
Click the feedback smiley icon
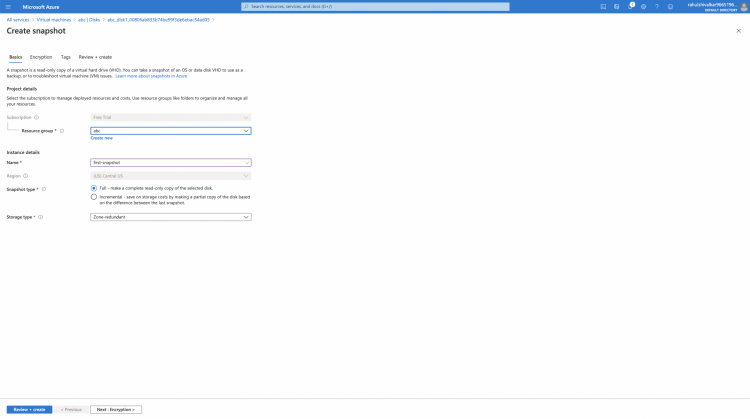(x=670, y=6)
